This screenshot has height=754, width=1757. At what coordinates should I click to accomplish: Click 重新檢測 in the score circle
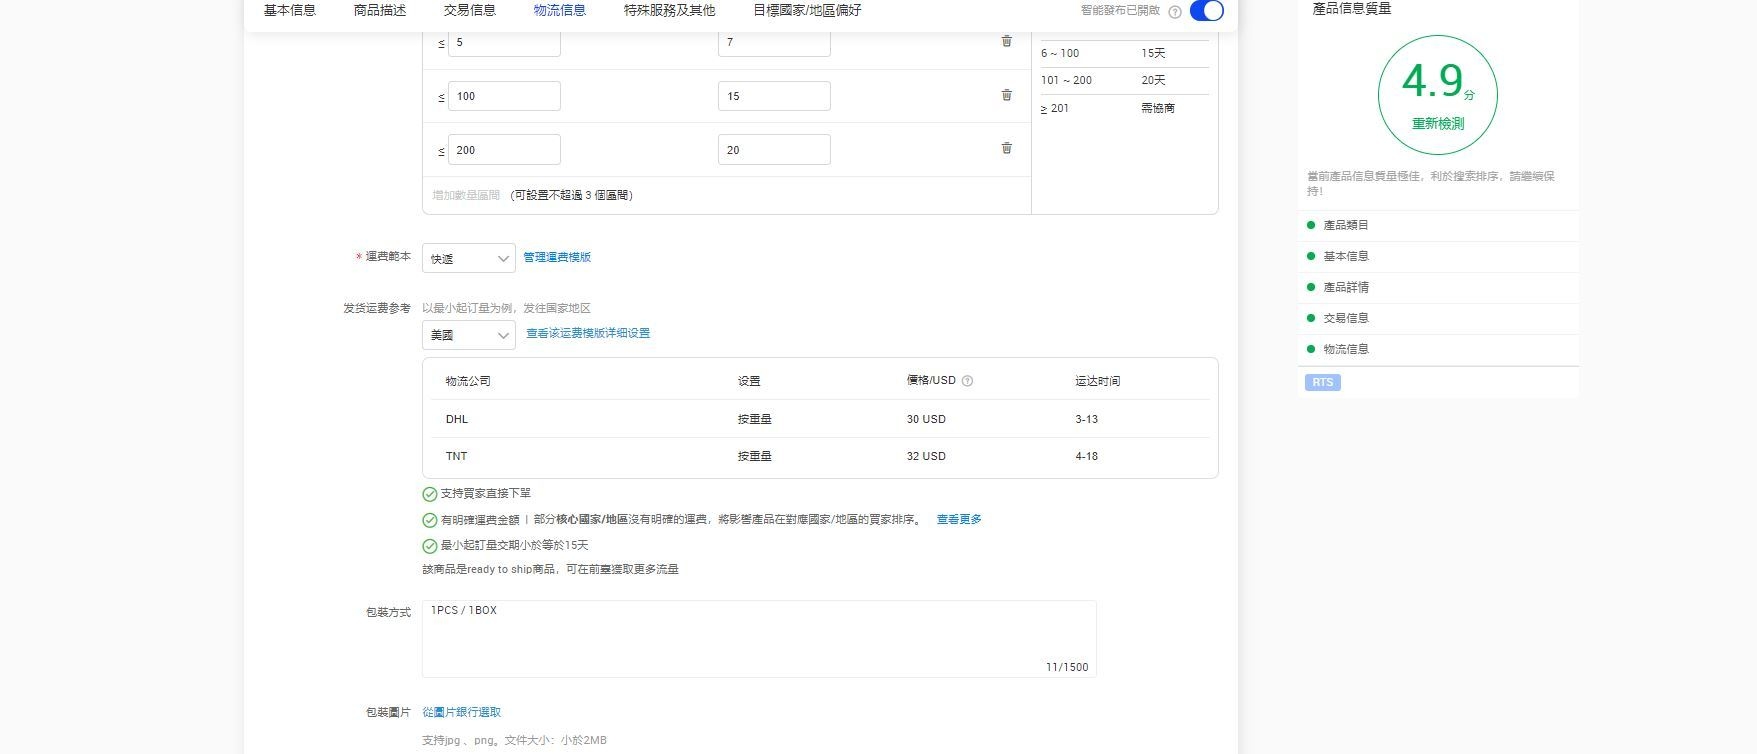pos(1438,124)
